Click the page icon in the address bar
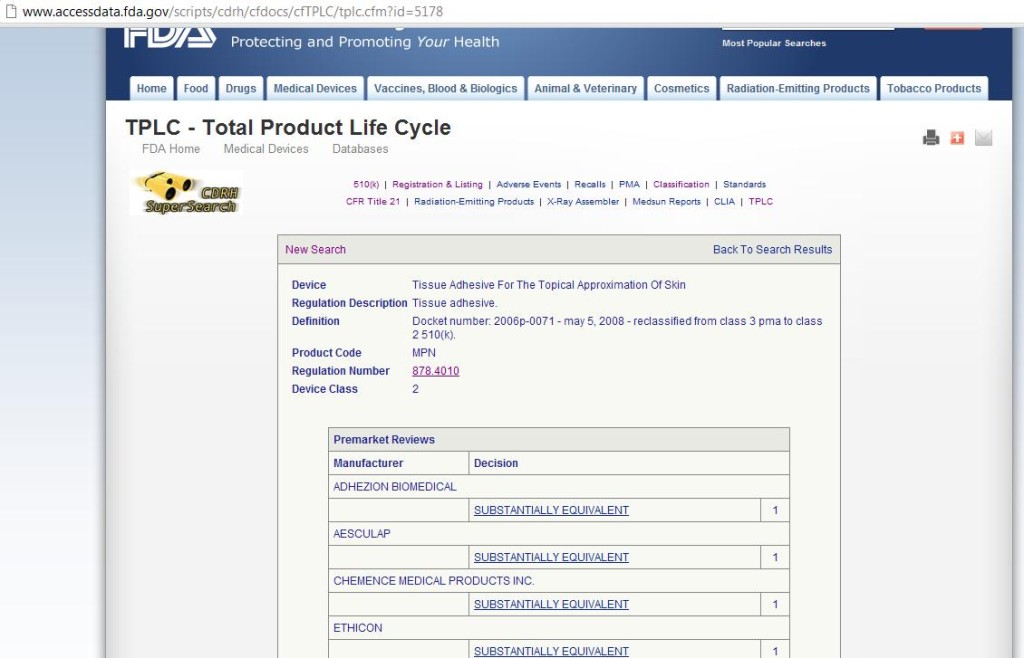Image resolution: width=1024 pixels, height=658 pixels. 10,13
